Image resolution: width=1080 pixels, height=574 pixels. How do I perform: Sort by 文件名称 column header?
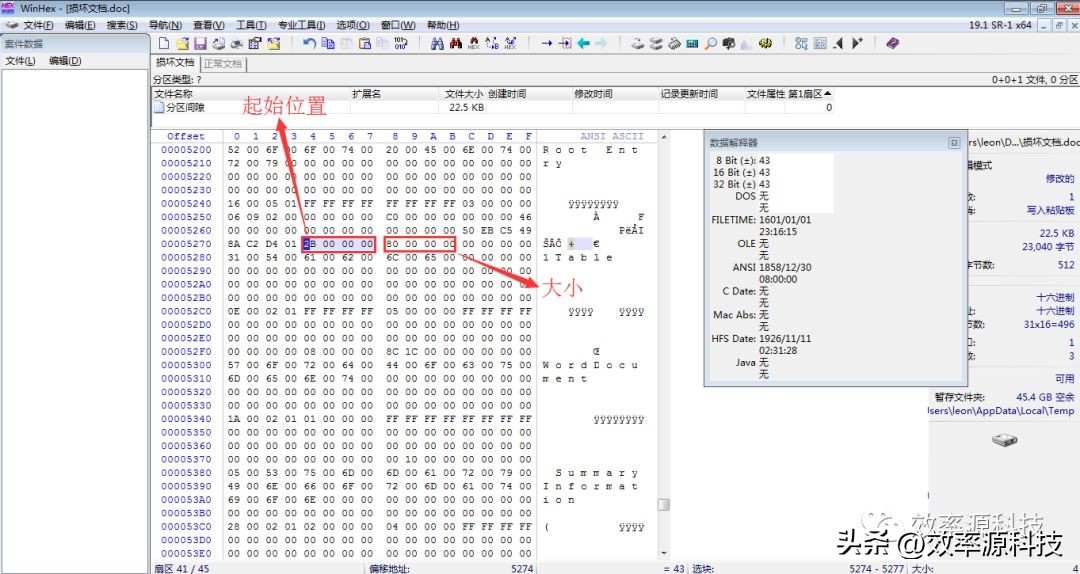tap(251, 94)
